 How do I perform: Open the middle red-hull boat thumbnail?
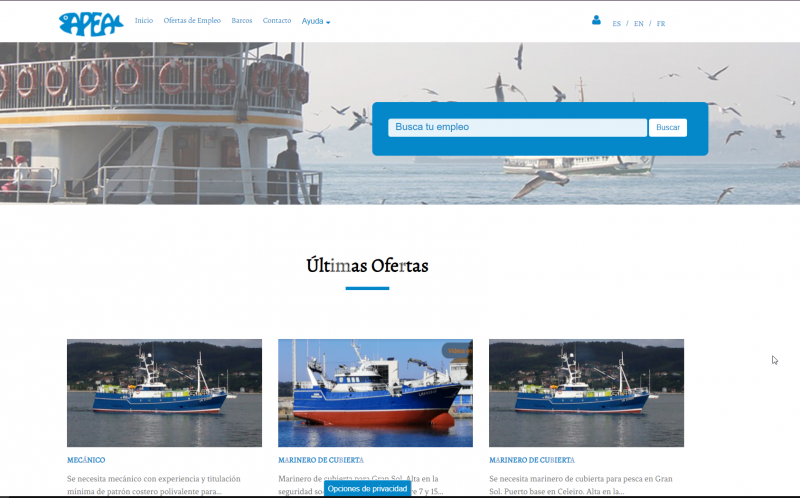[x=375, y=393]
